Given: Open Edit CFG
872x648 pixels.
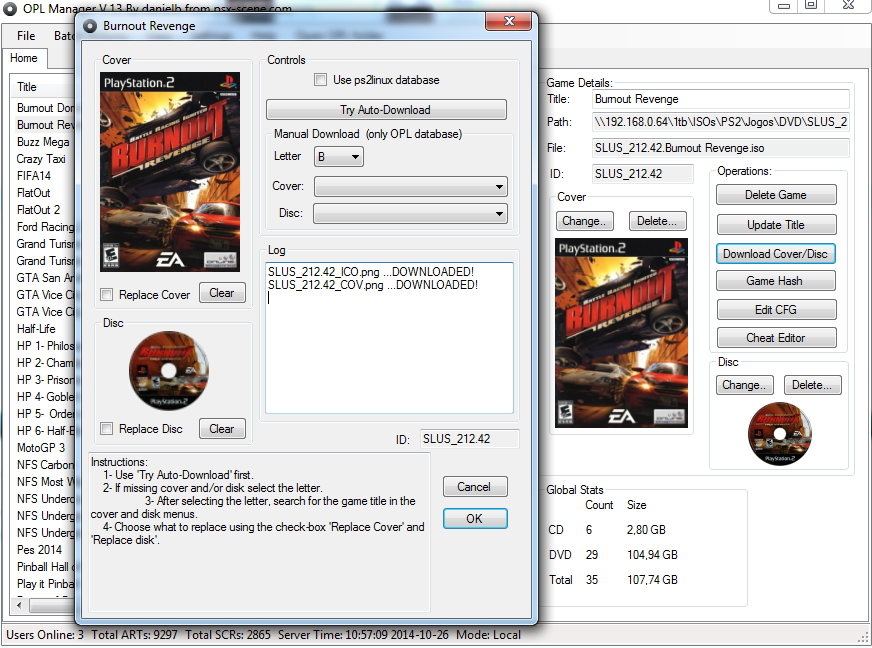Looking at the screenshot, I should pos(776,310).
